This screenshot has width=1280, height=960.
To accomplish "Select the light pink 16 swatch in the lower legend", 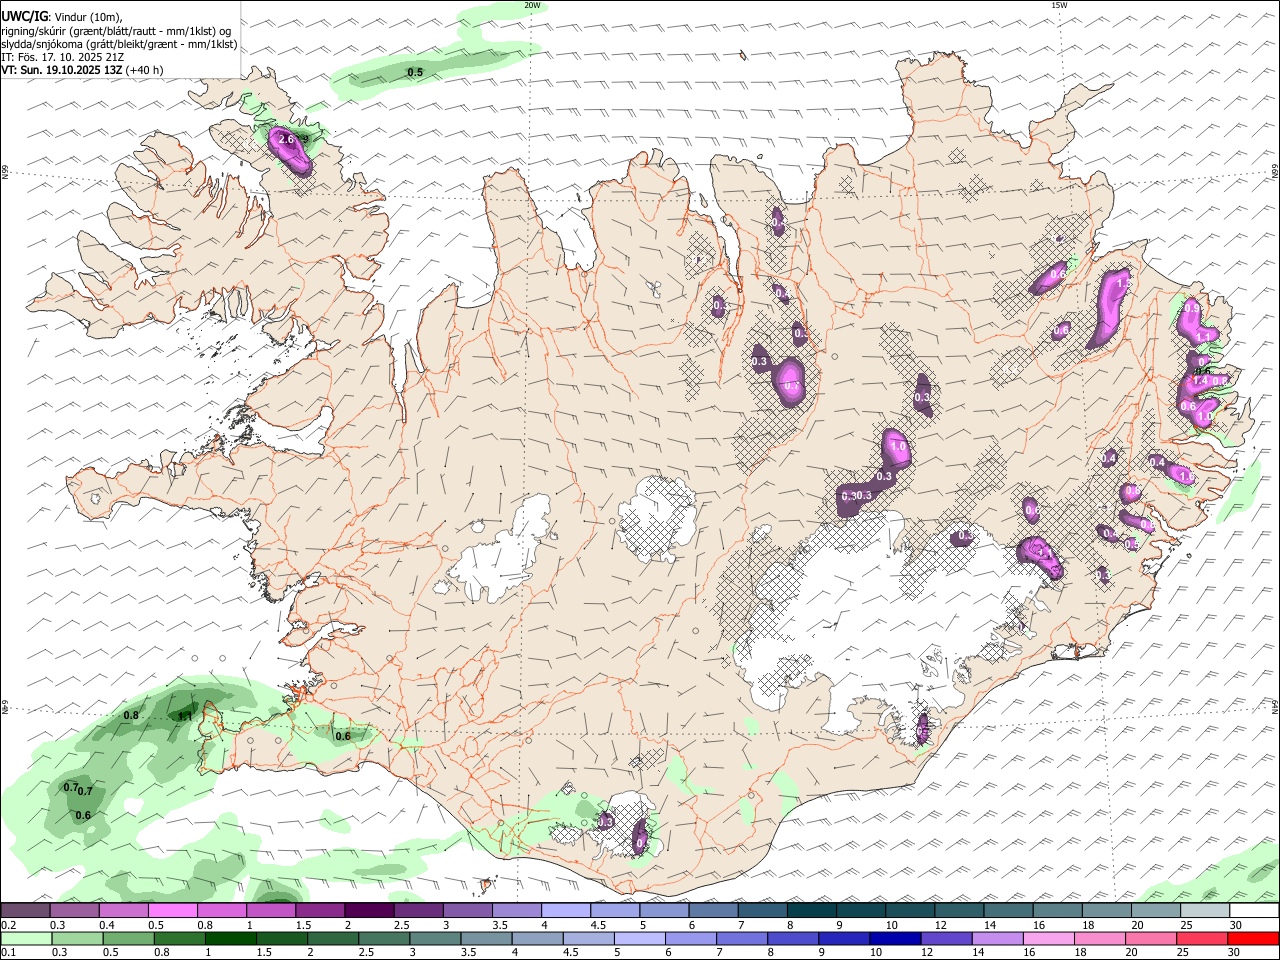I will click(x=1048, y=939).
